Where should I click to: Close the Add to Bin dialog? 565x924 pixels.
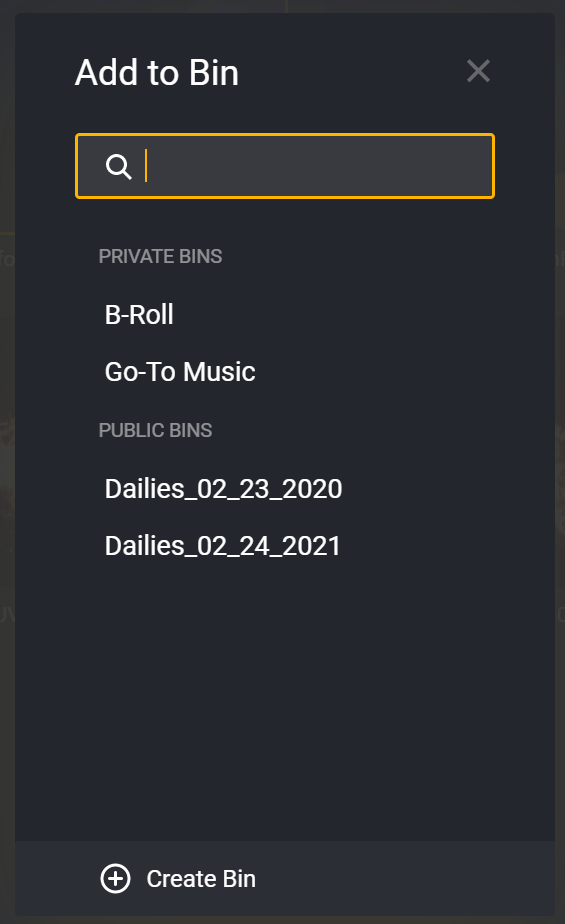[x=478, y=71]
